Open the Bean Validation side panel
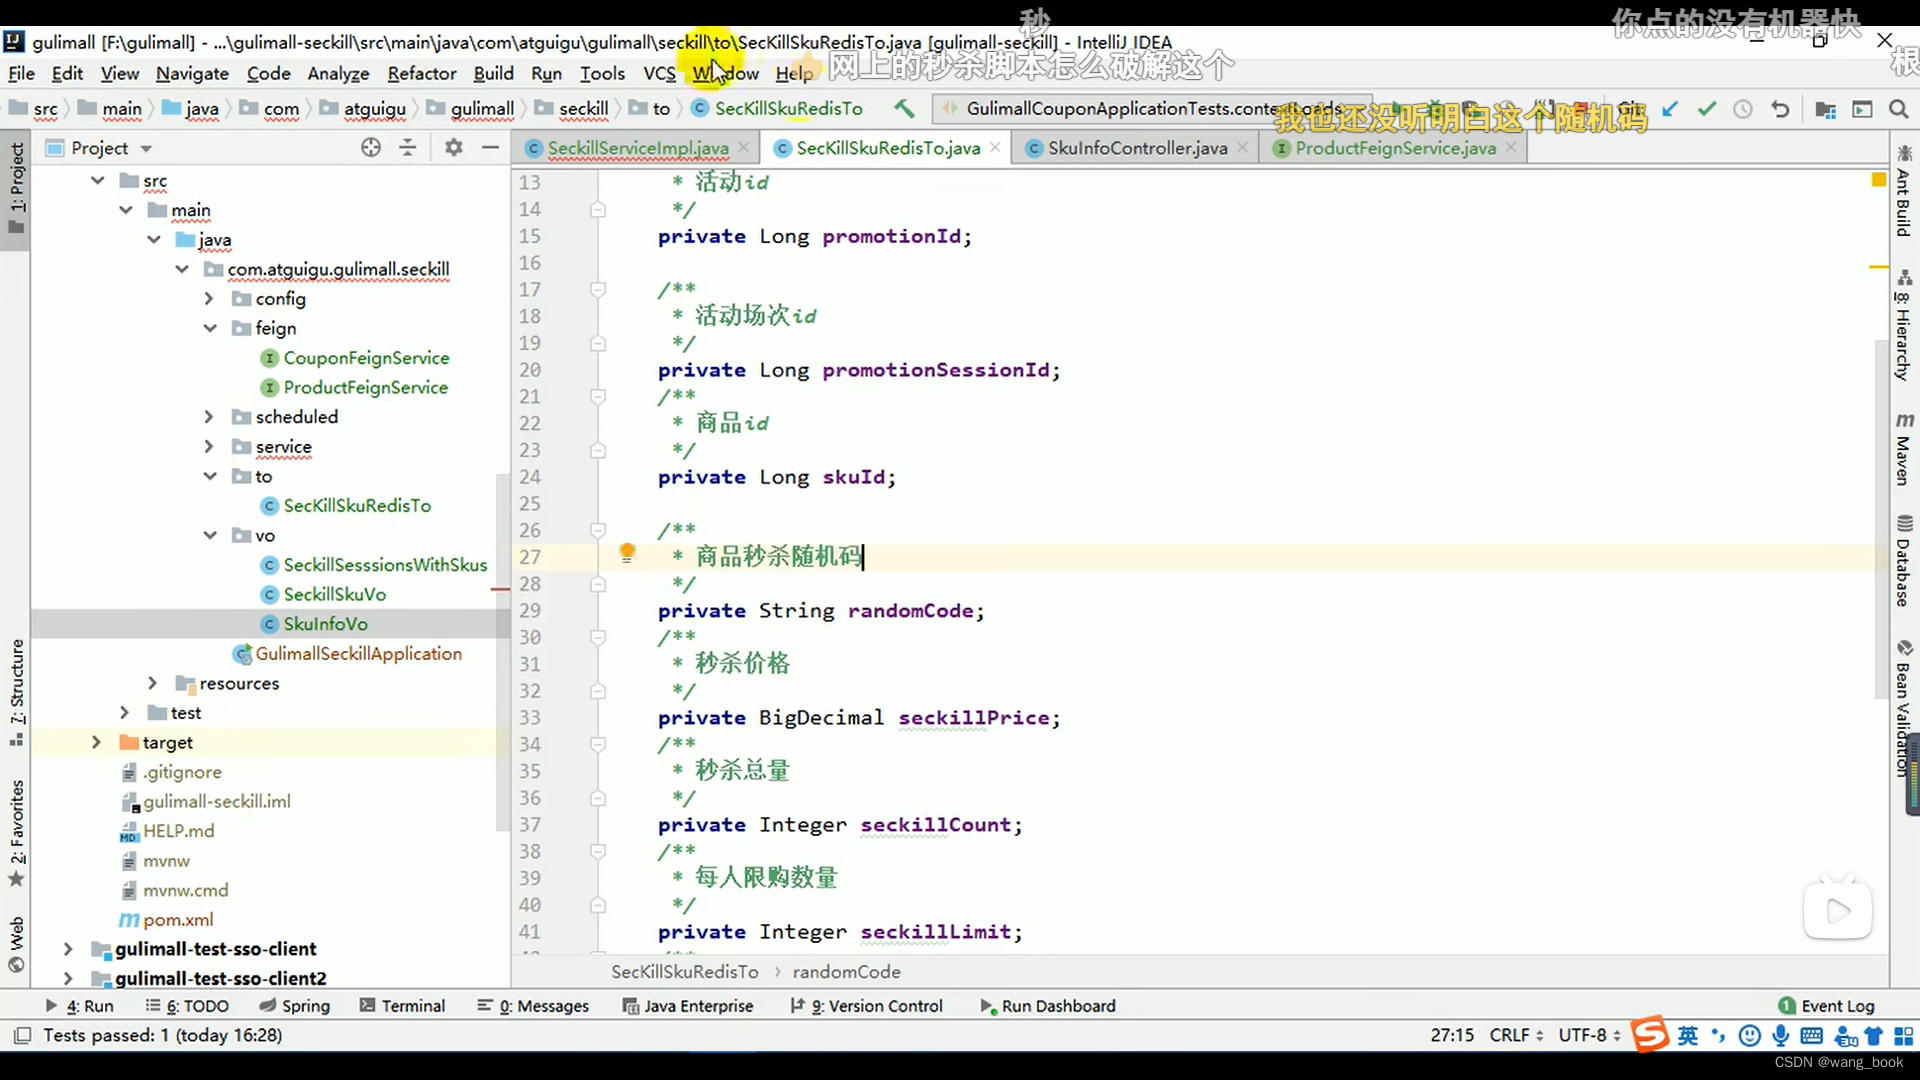The height and width of the screenshot is (1080, 1920). tap(1904, 708)
